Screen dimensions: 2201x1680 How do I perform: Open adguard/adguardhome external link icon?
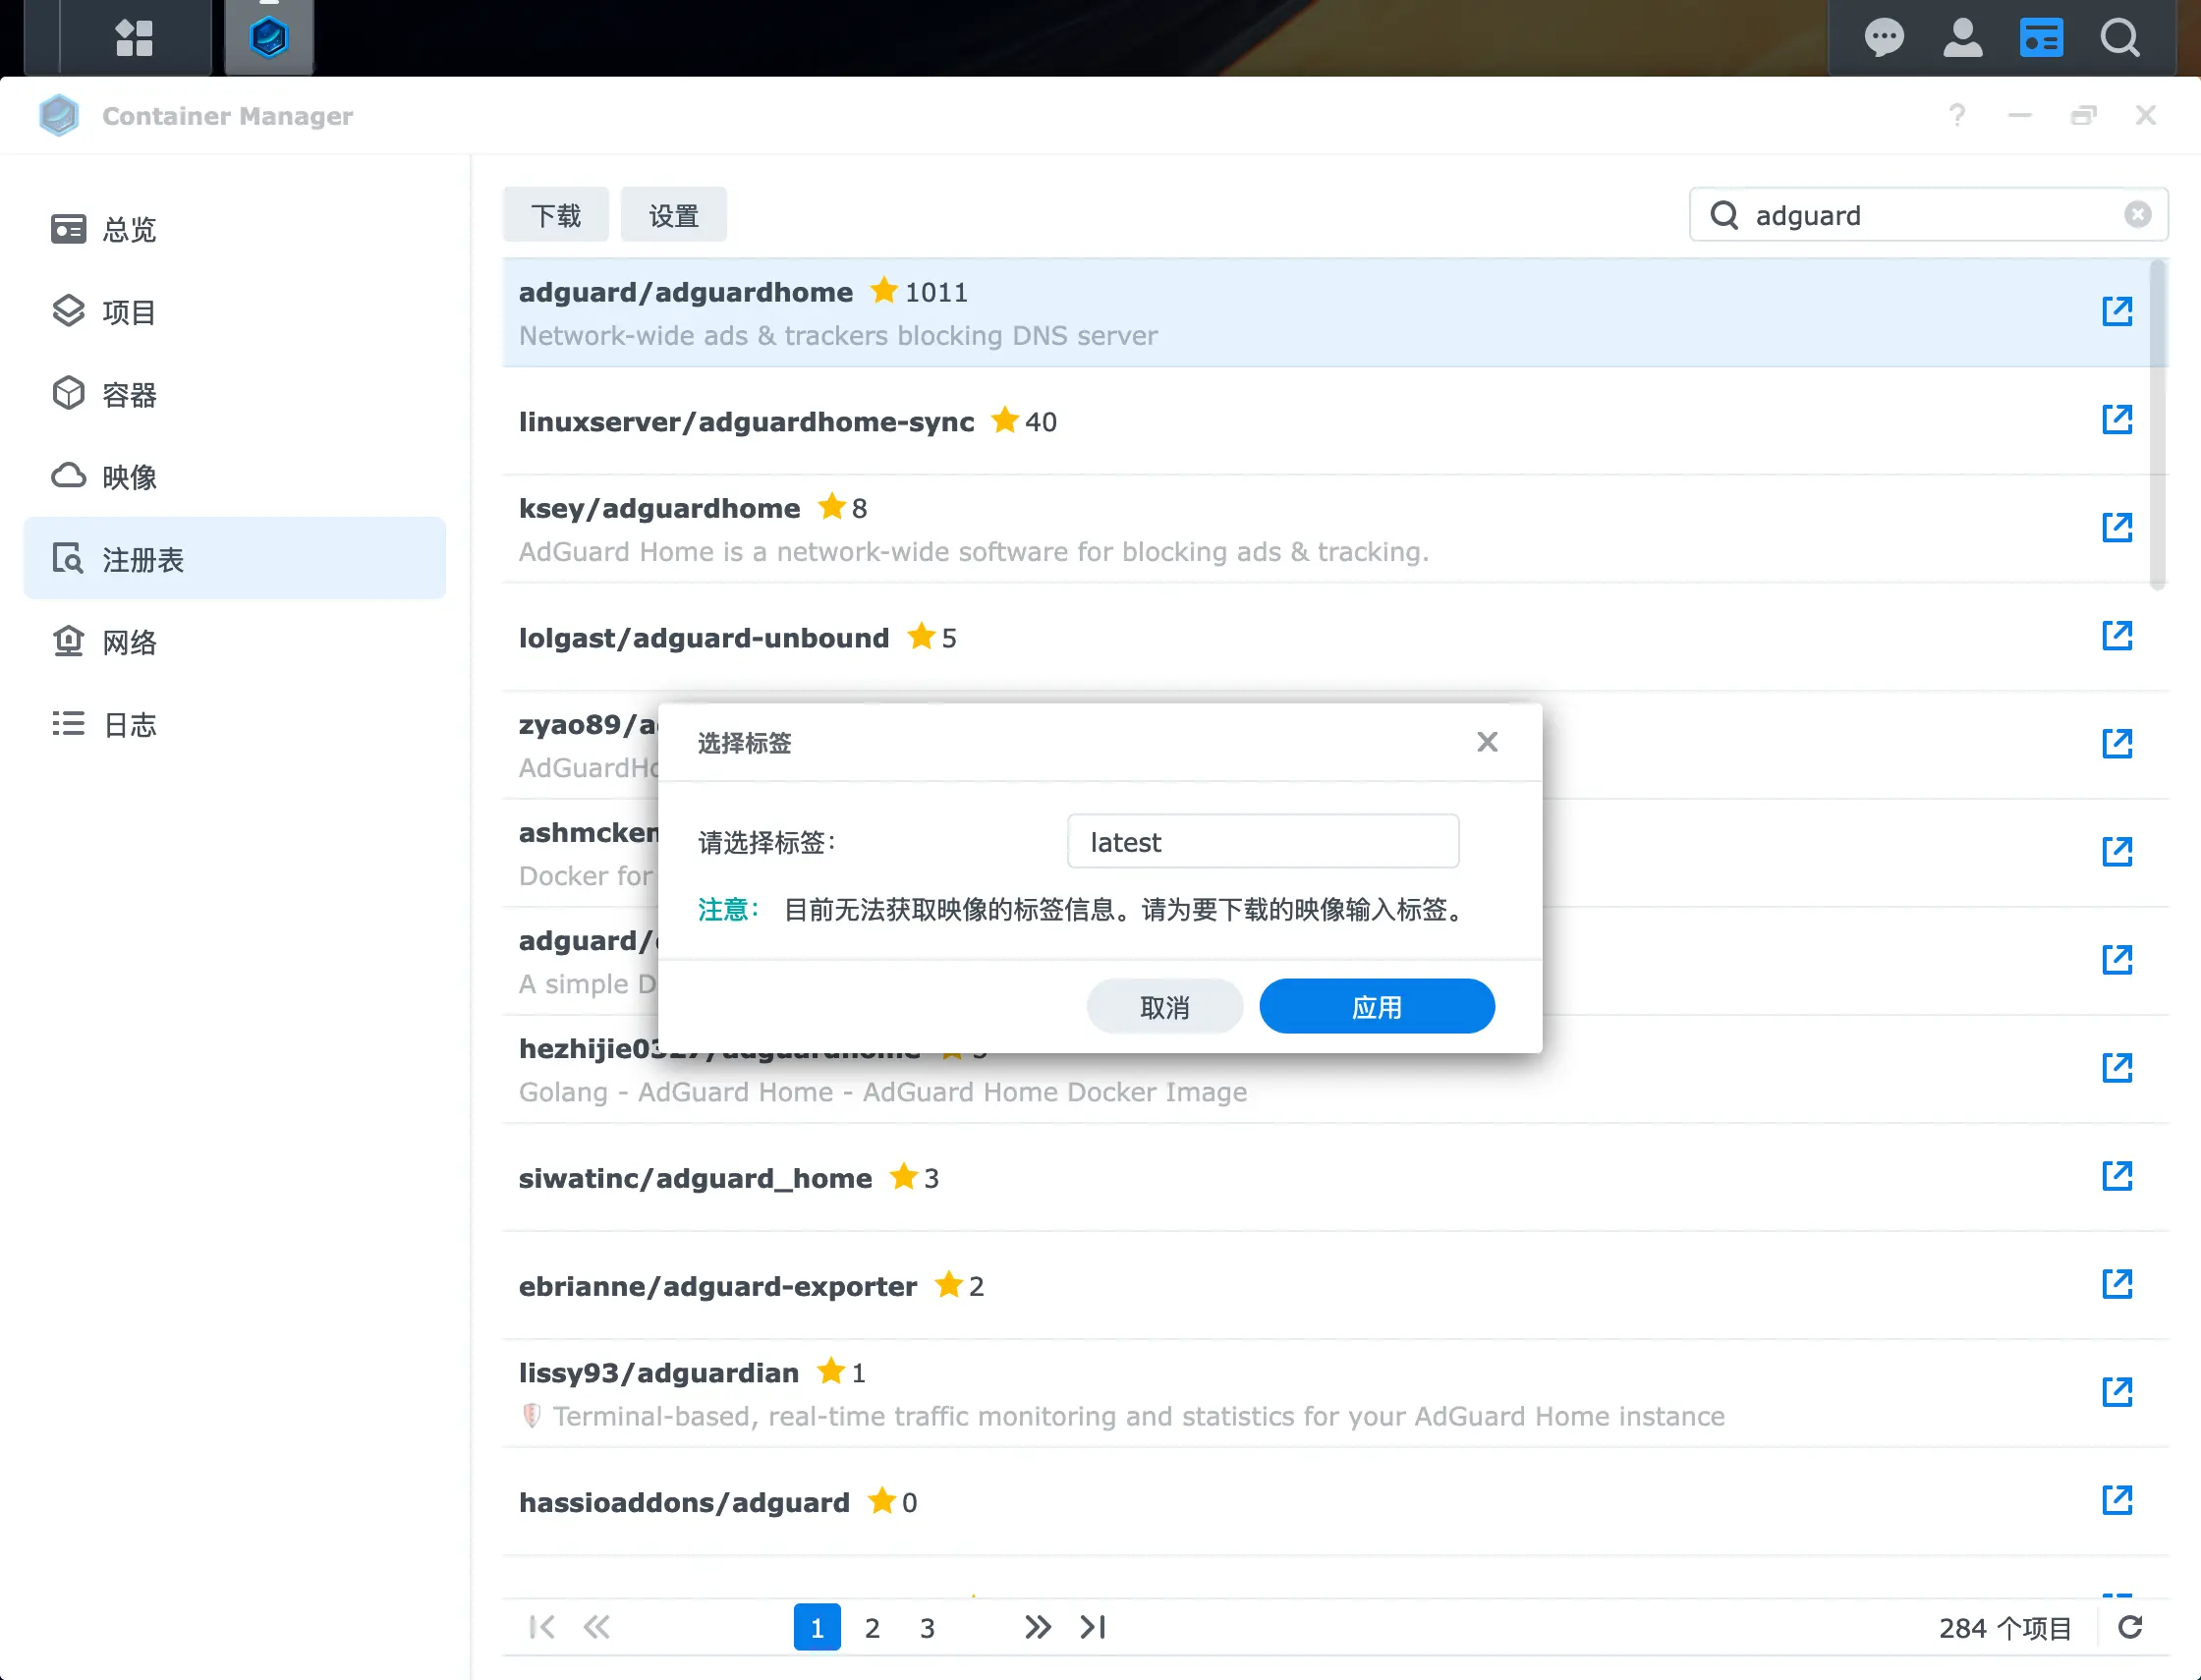(2117, 311)
